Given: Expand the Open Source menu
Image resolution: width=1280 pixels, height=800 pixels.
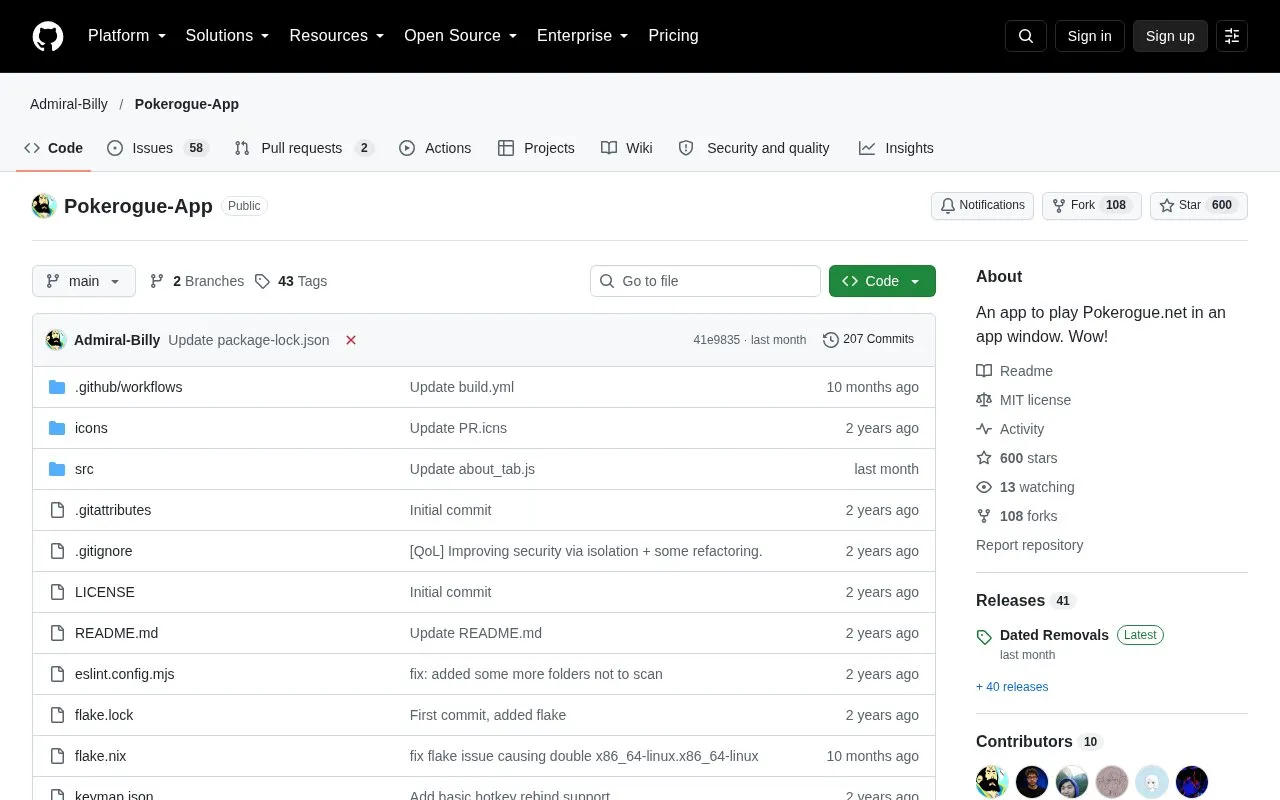Looking at the screenshot, I should click(x=461, y=36).
